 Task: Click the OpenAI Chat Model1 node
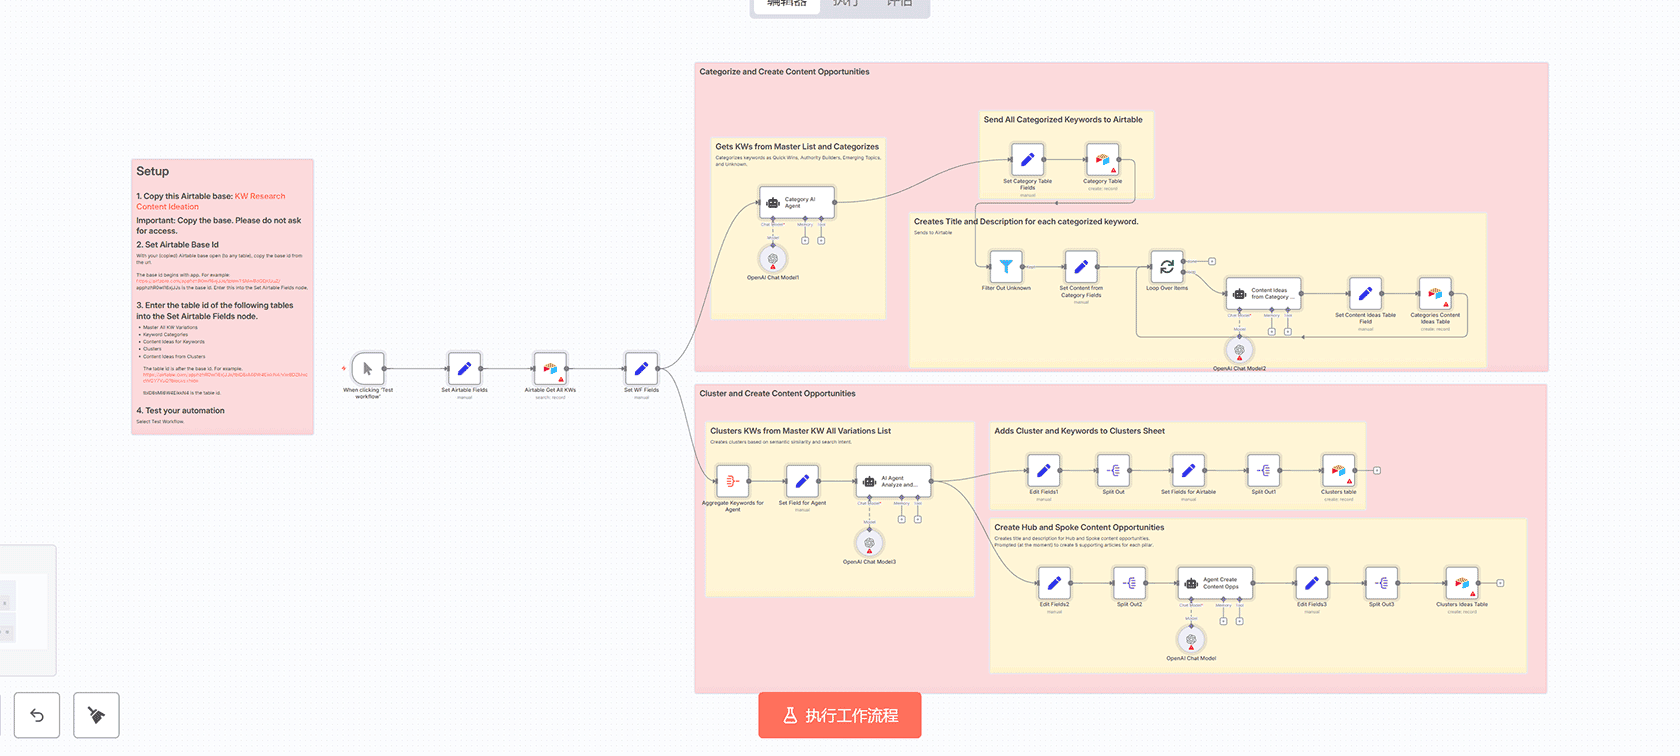(772, 260)
